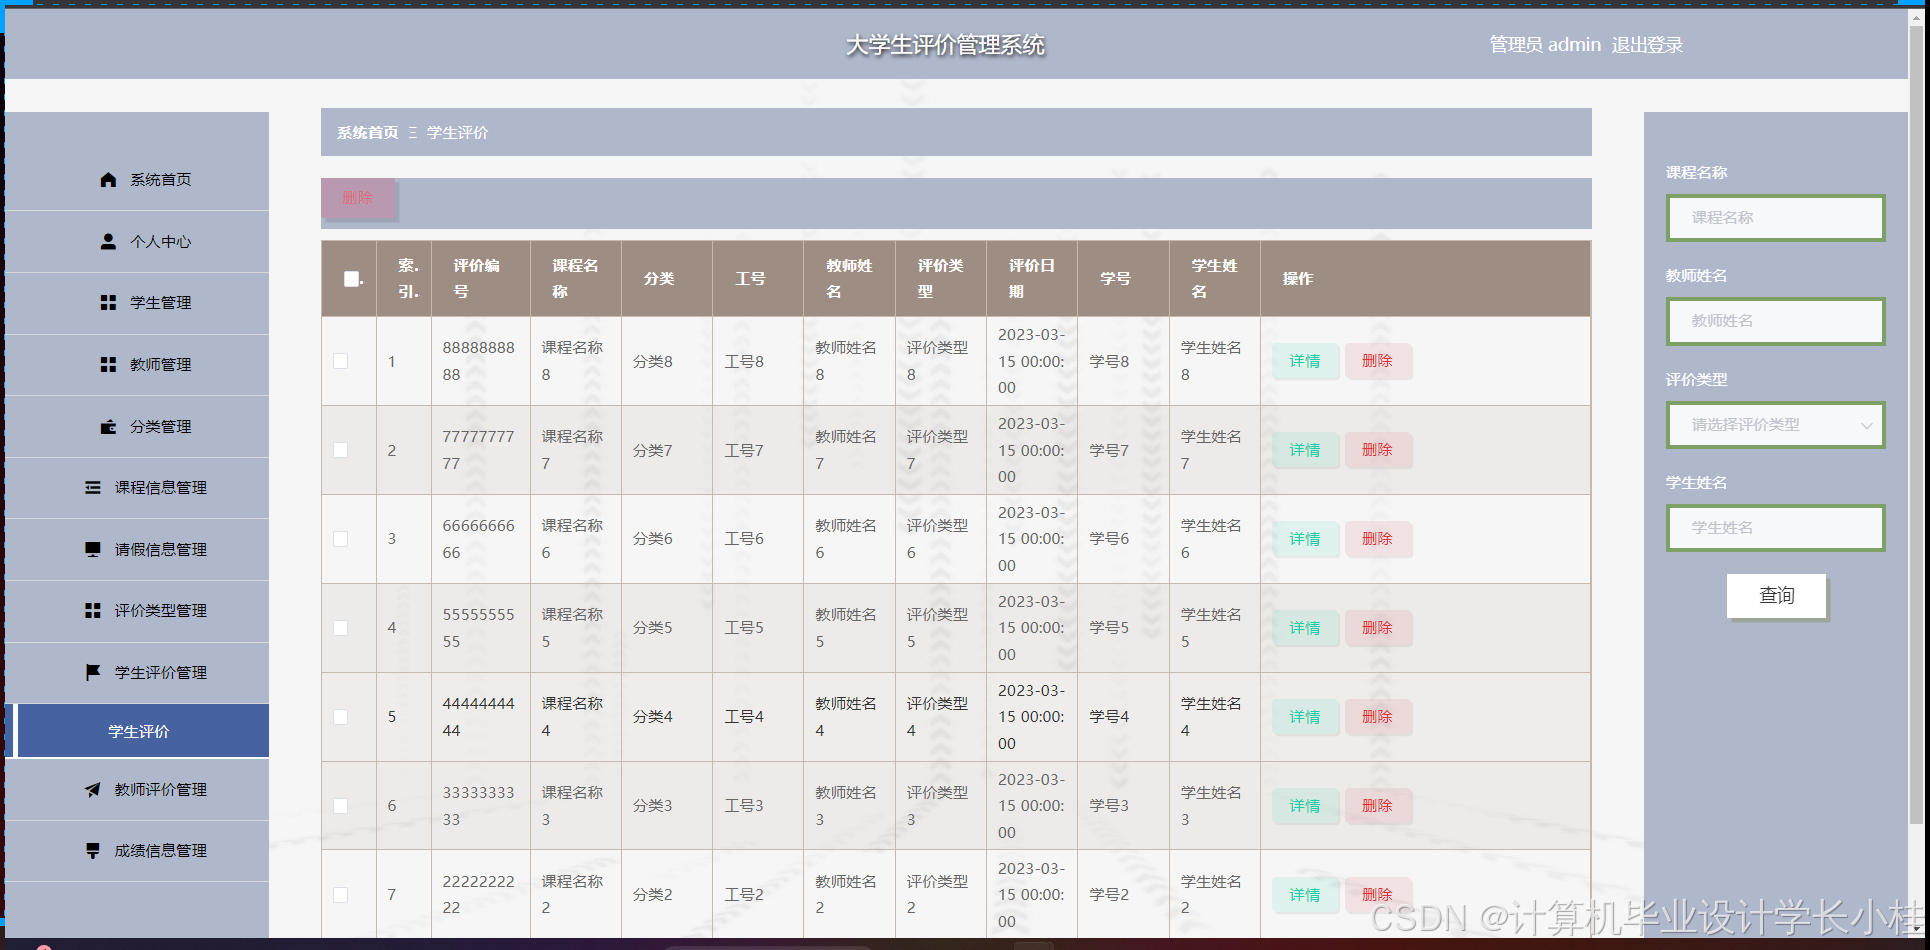Click the grid icon beside 教师管理
The height and width of the screenshot is (950, 1930).
108,365
